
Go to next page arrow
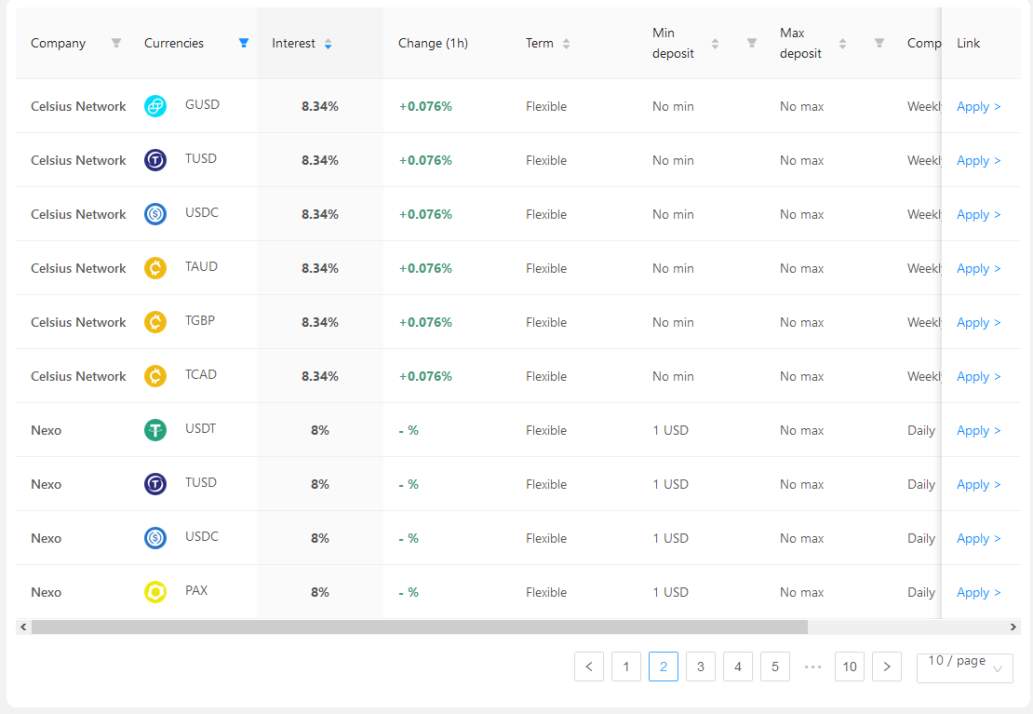[x=887, y=667]
